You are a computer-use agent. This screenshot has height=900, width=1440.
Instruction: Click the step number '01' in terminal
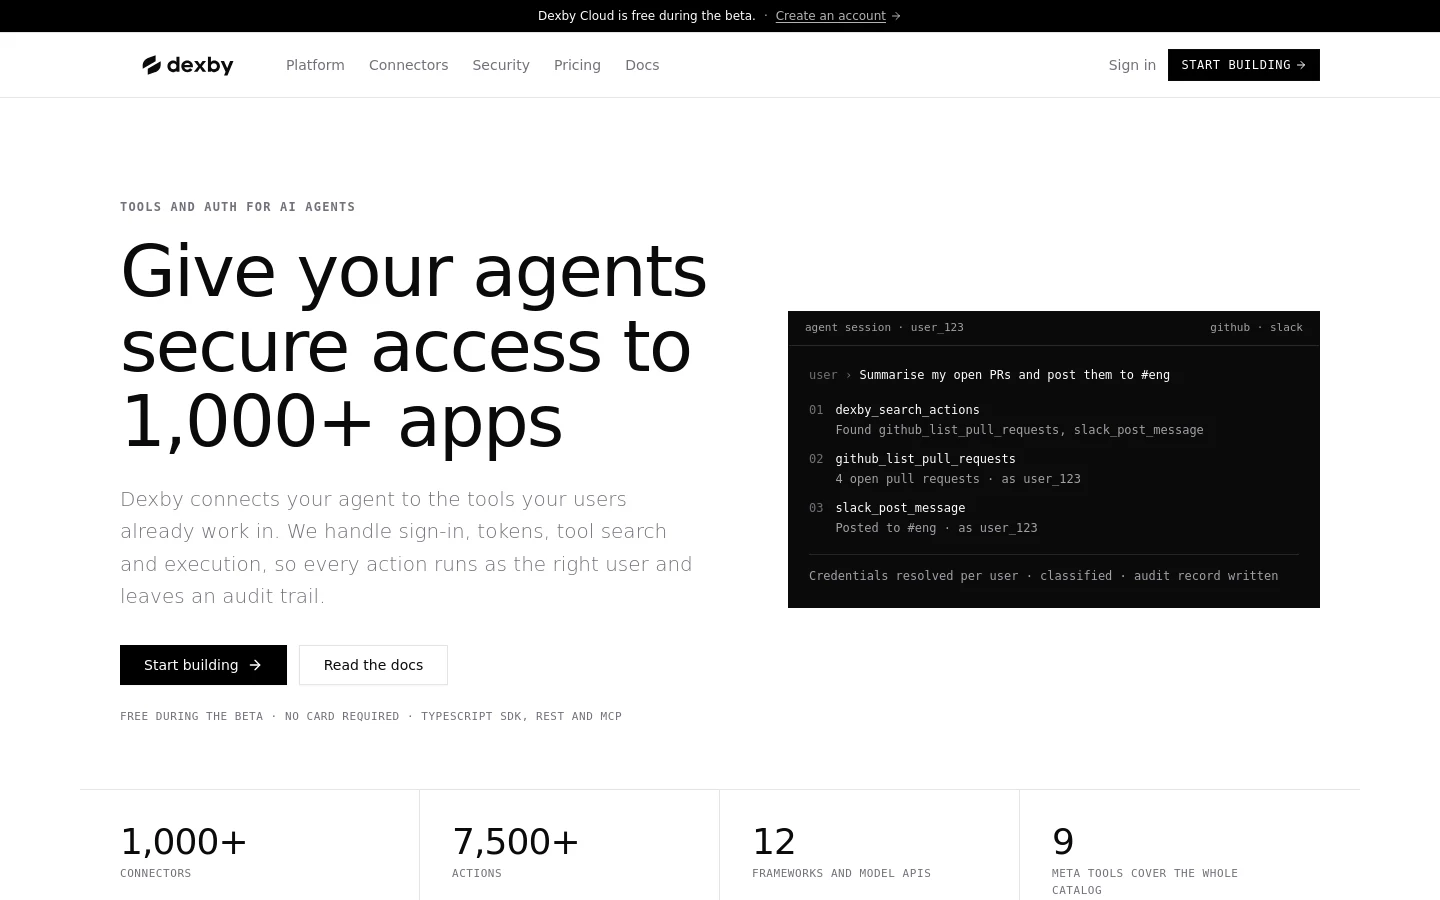pyautogui.click(x=816, y=410)
